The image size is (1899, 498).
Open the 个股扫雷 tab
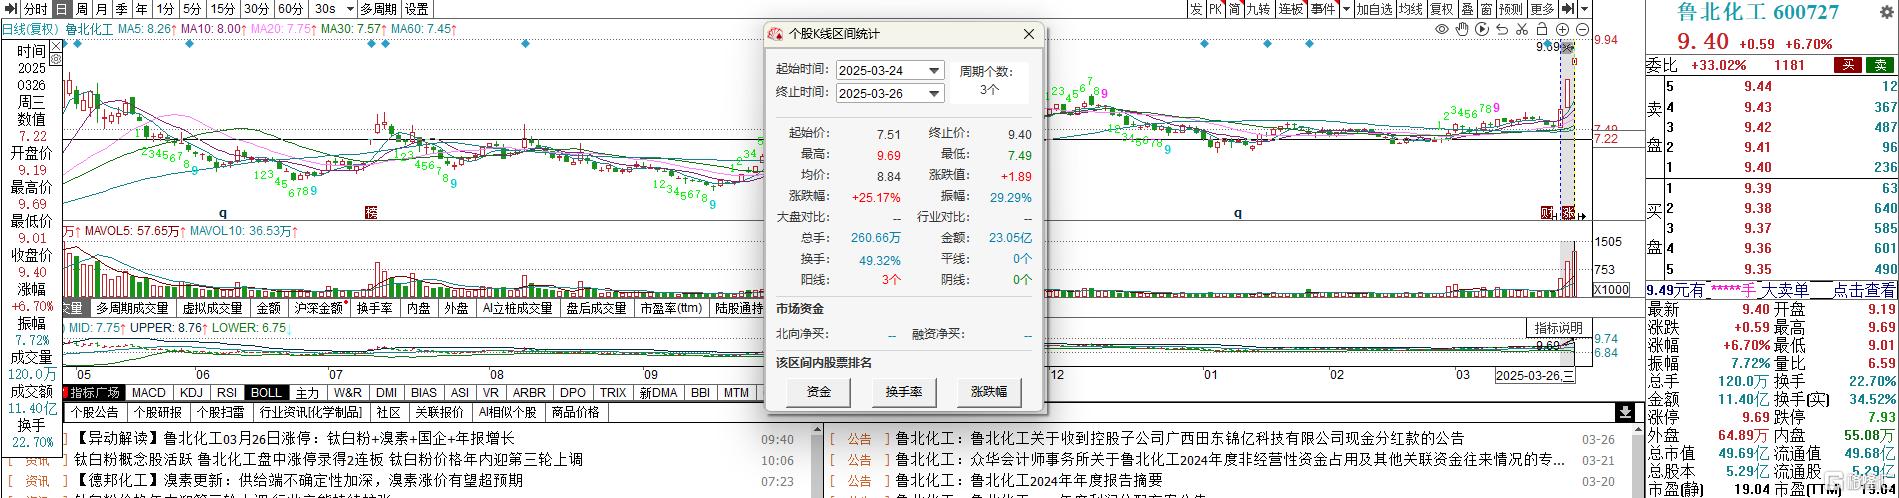point(219,412)
